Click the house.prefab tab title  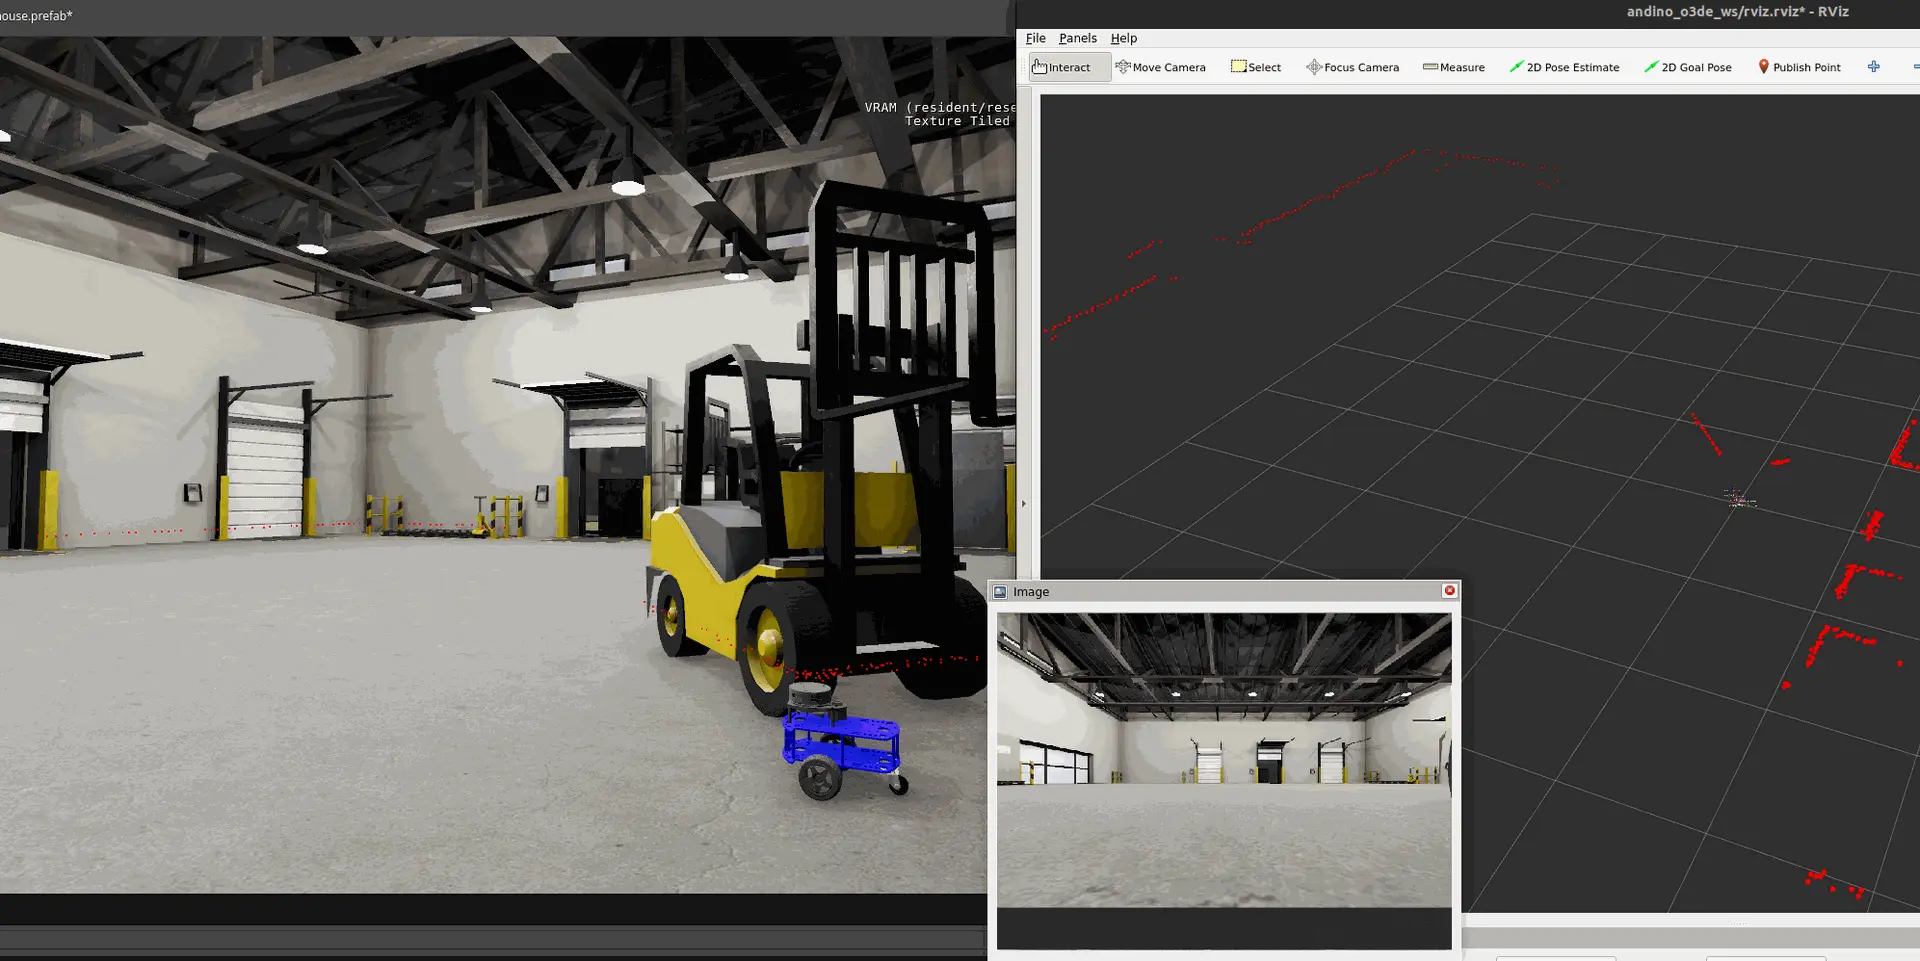[x=36, y=16]
